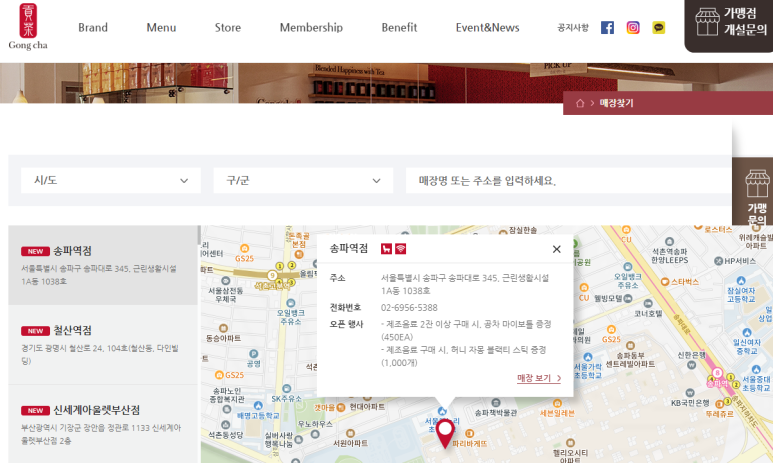The width and height of the screenshot is (773, 463).
Task: Click the Wi-Fi icon in the popup
Action: pos(401,249)
